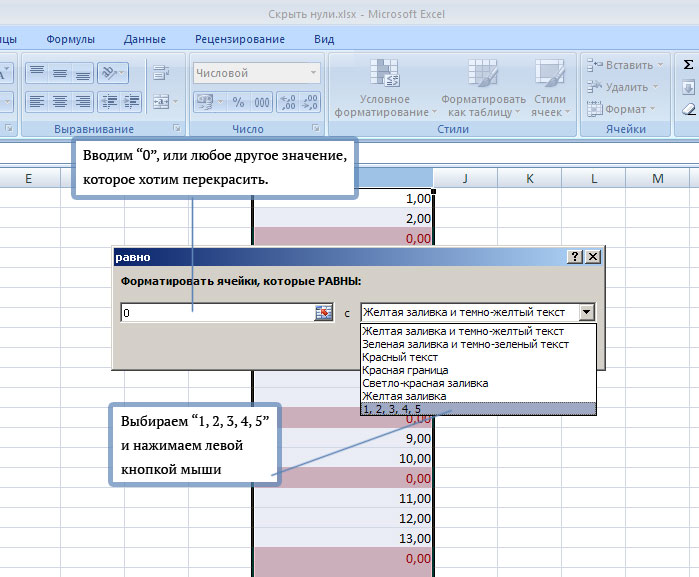Click range selector icon in value field
This screenshot has height=577, width=699.
324,313
